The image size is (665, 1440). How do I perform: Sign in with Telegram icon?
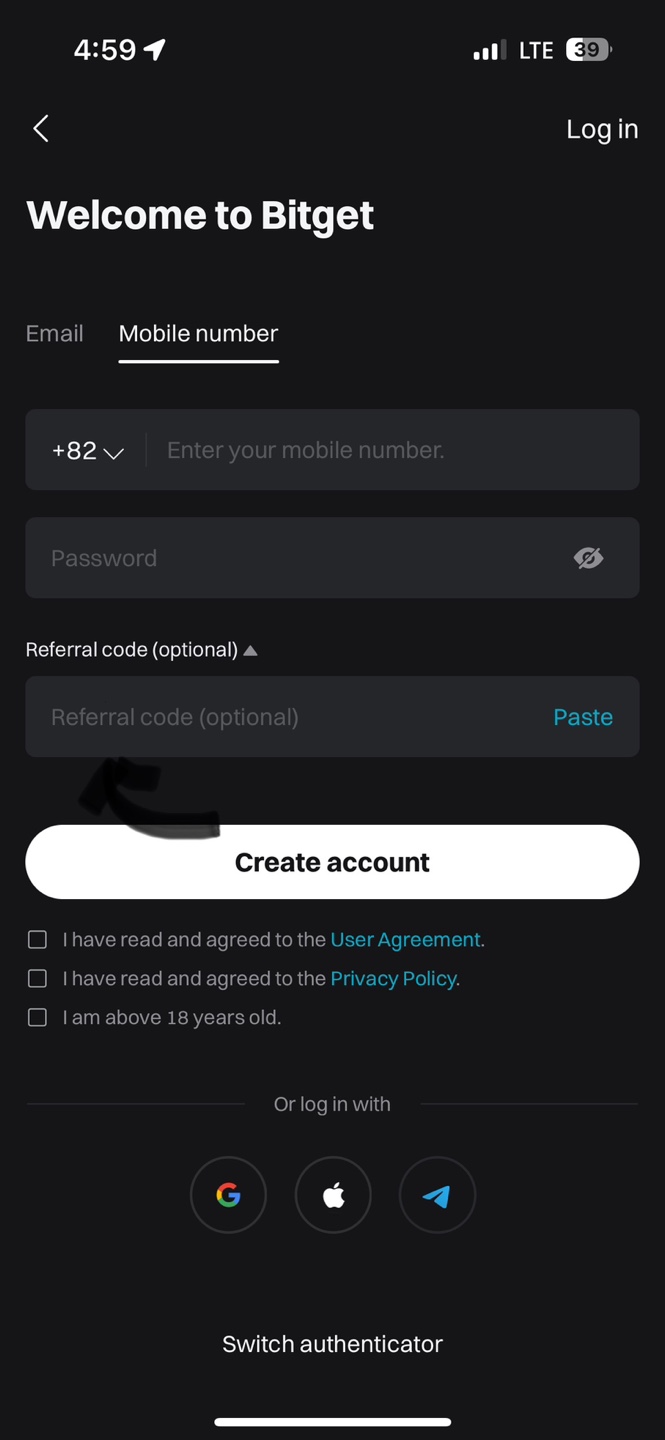(437, 1195)
